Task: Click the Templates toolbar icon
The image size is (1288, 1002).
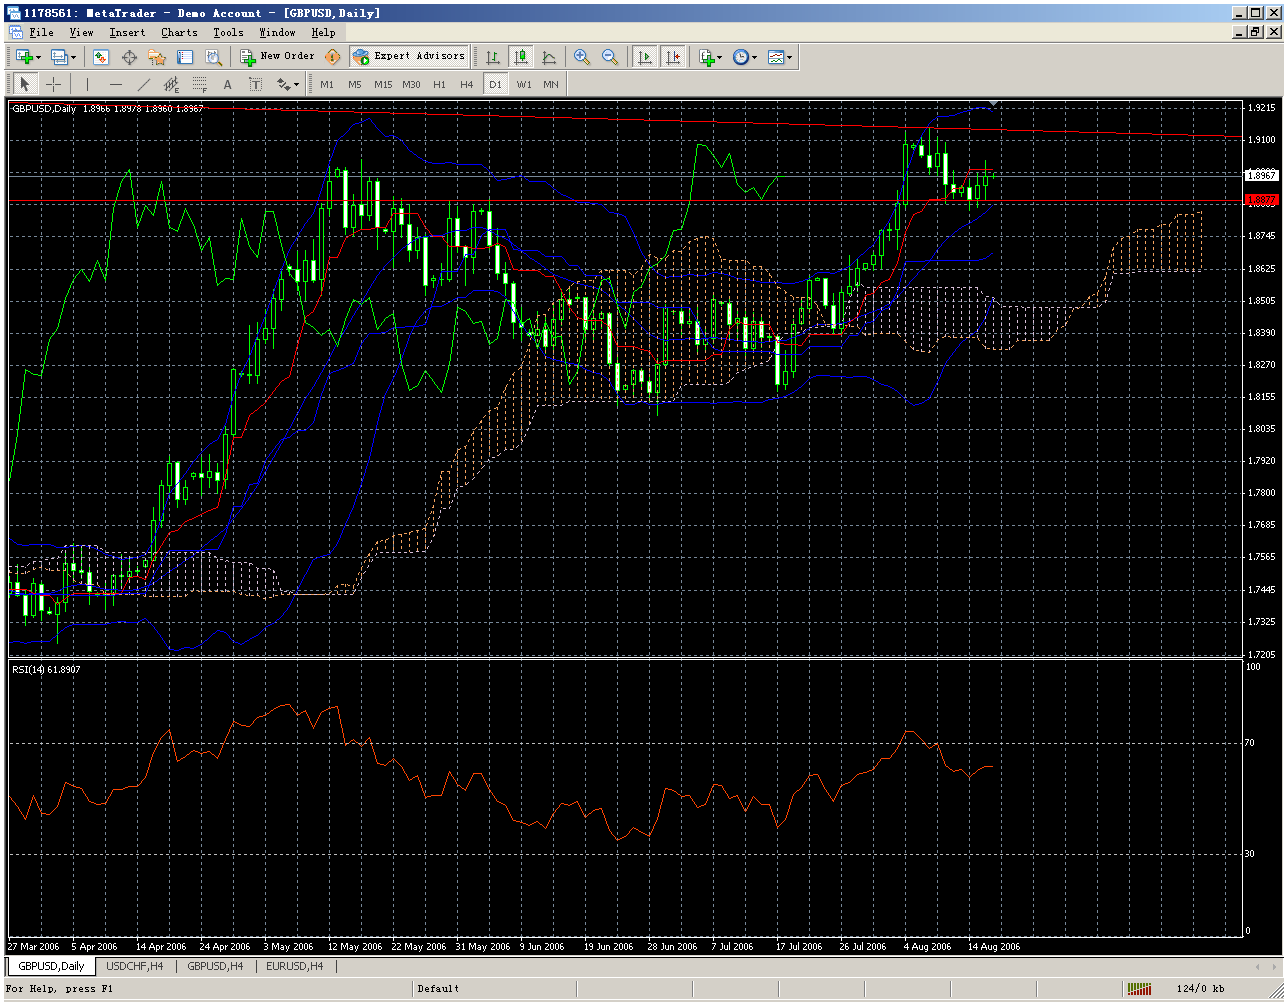Action: coord(776,57)
